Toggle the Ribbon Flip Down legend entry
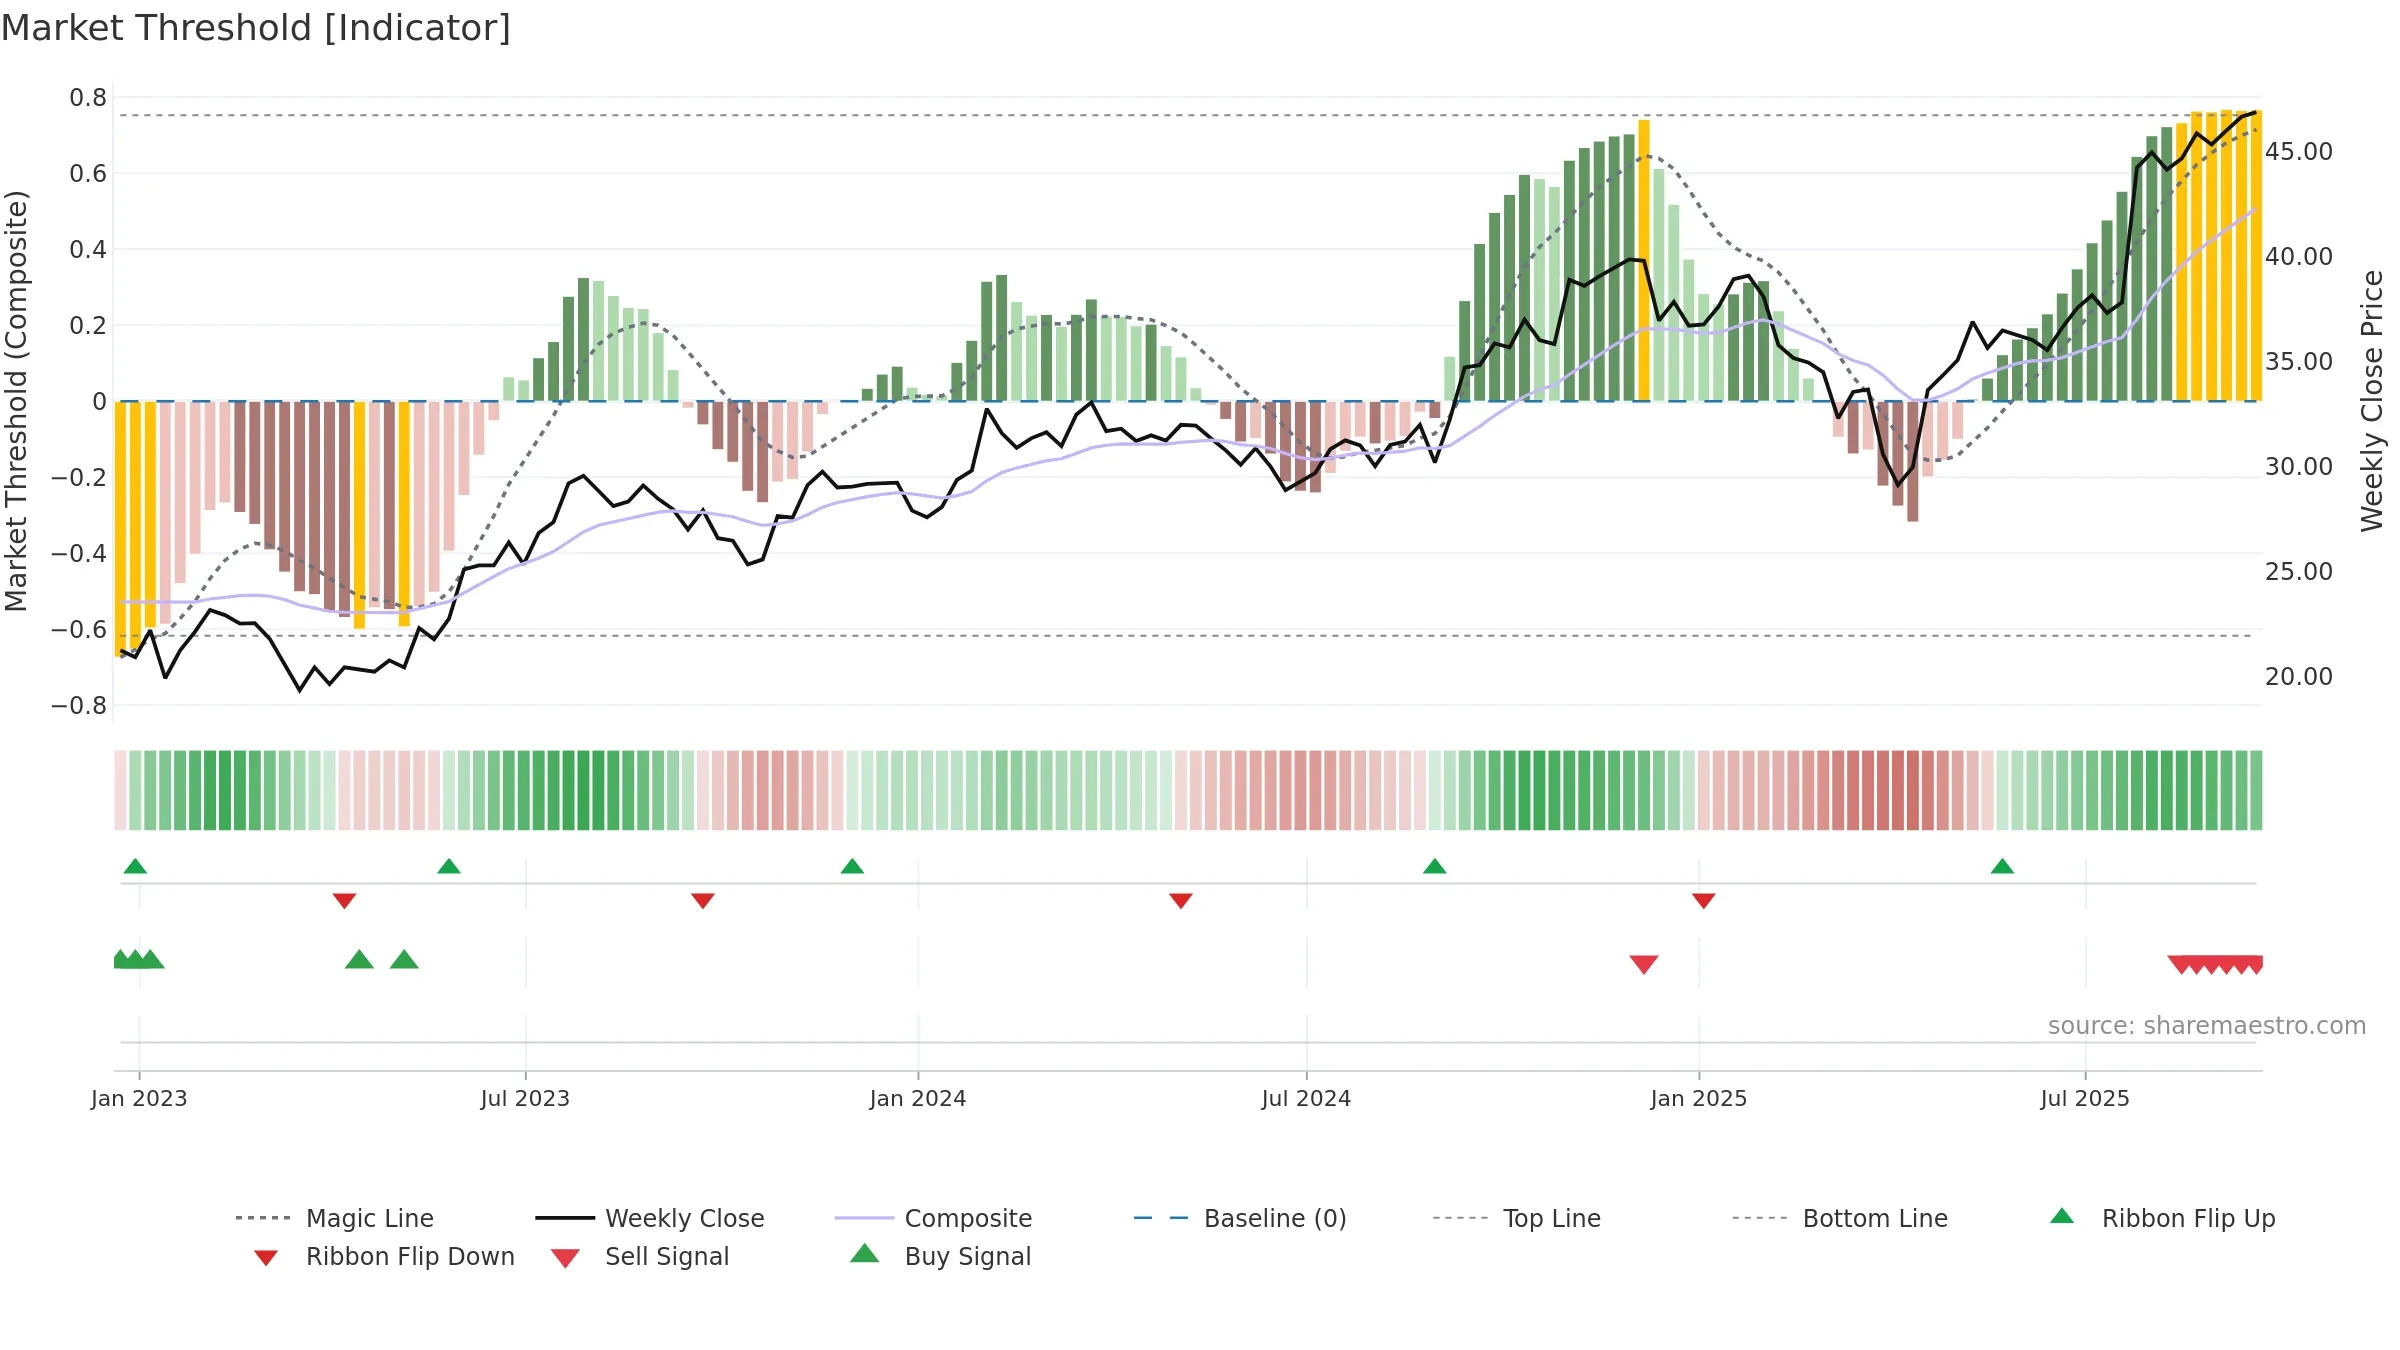 383,1256
